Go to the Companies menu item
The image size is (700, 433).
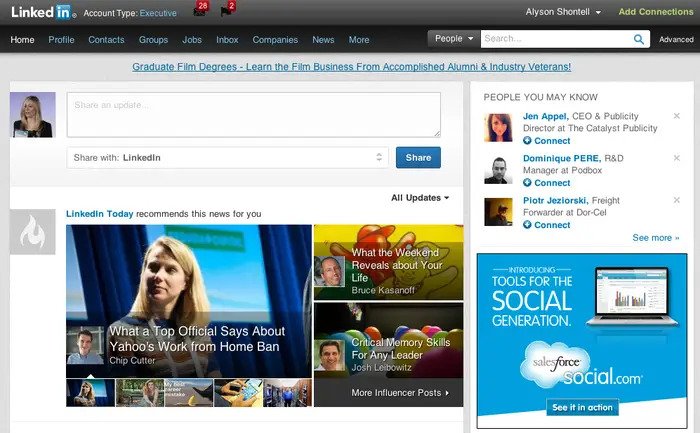tap(274, 40)
